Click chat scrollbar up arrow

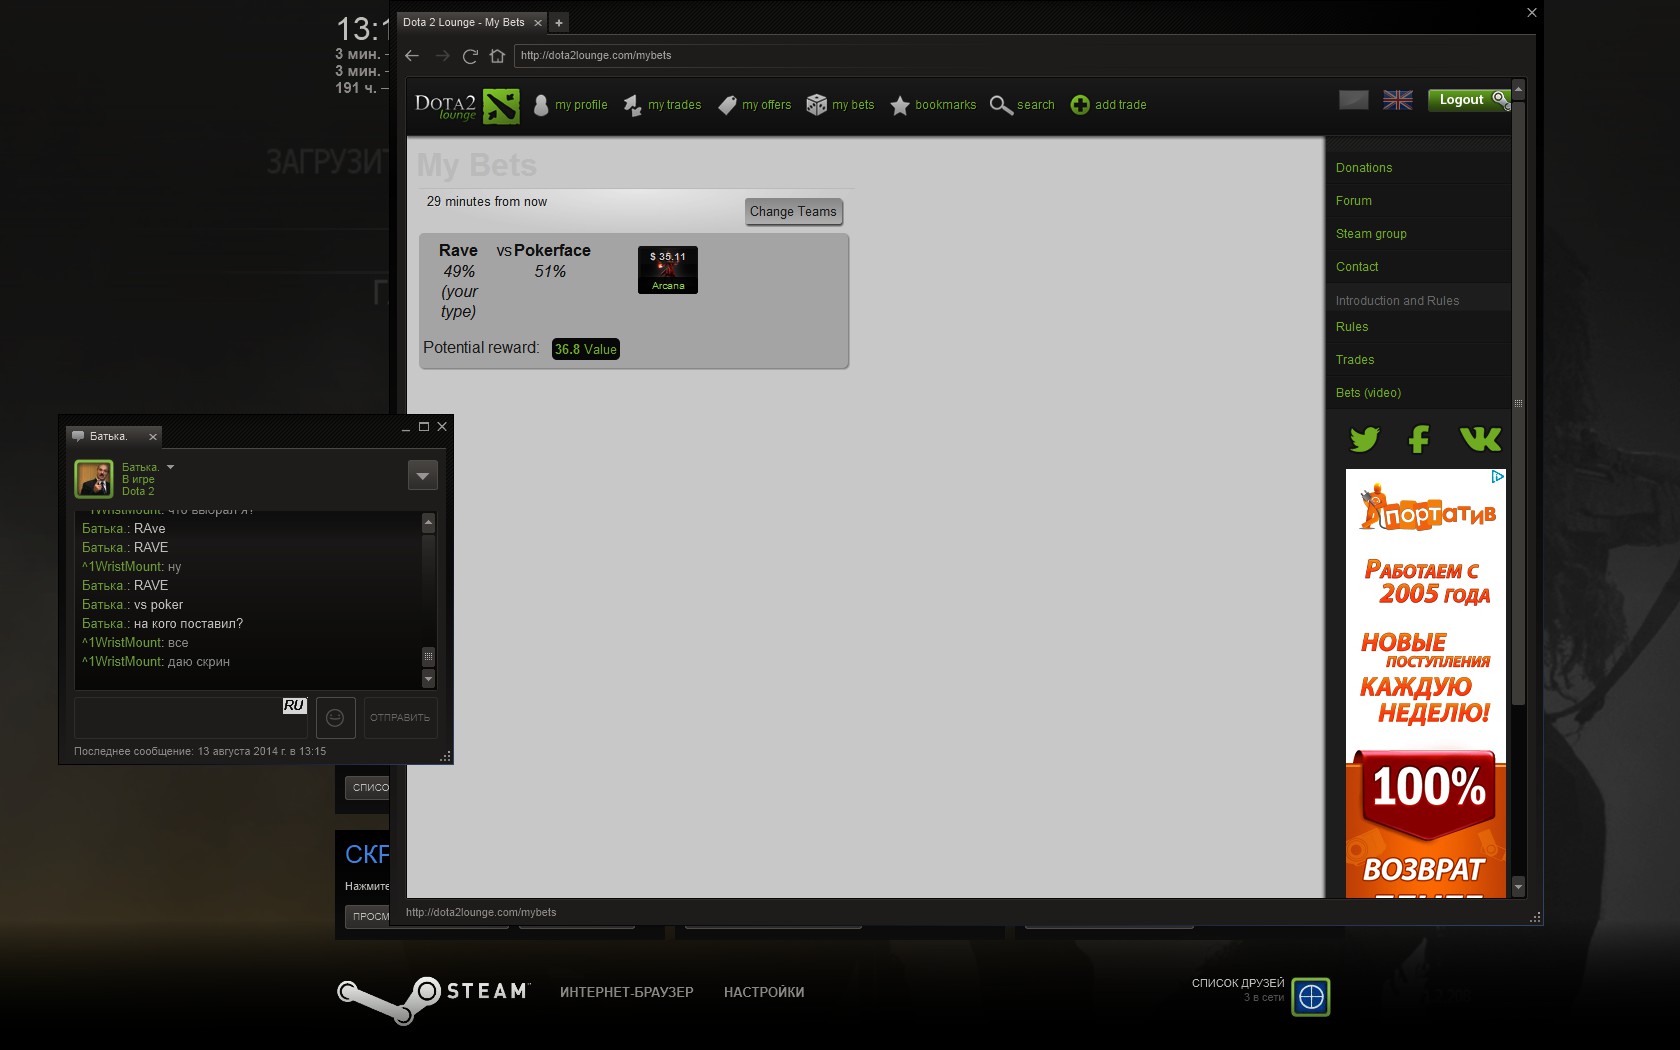click(x=428, y=522)
